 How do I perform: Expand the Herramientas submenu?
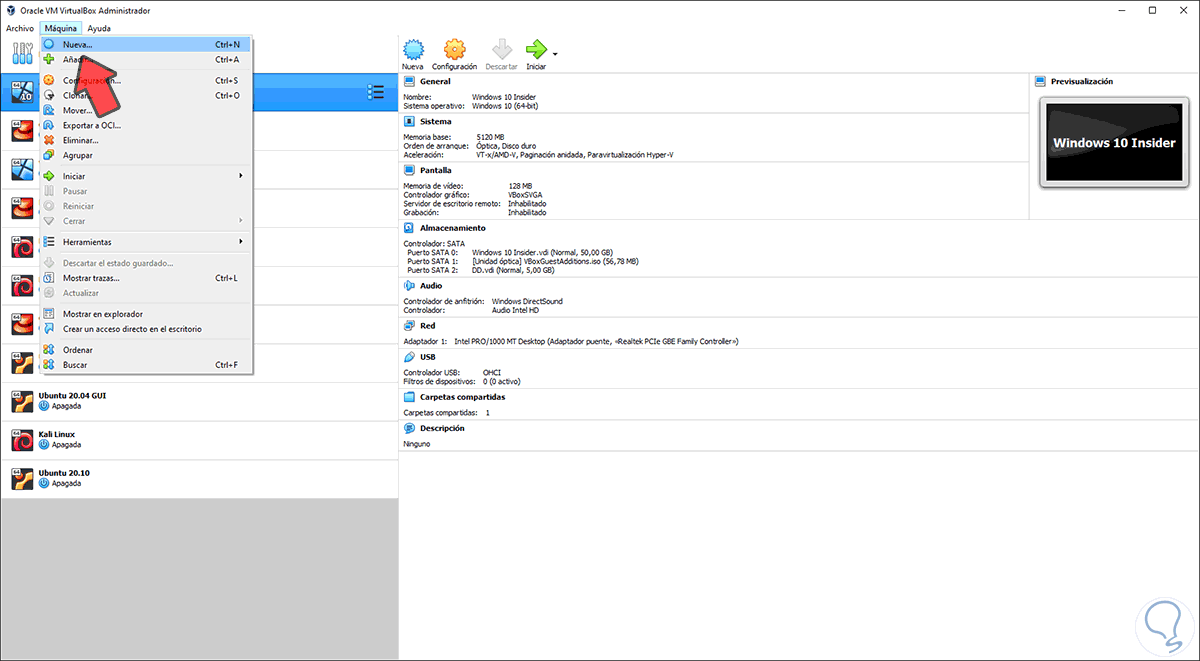146,242
